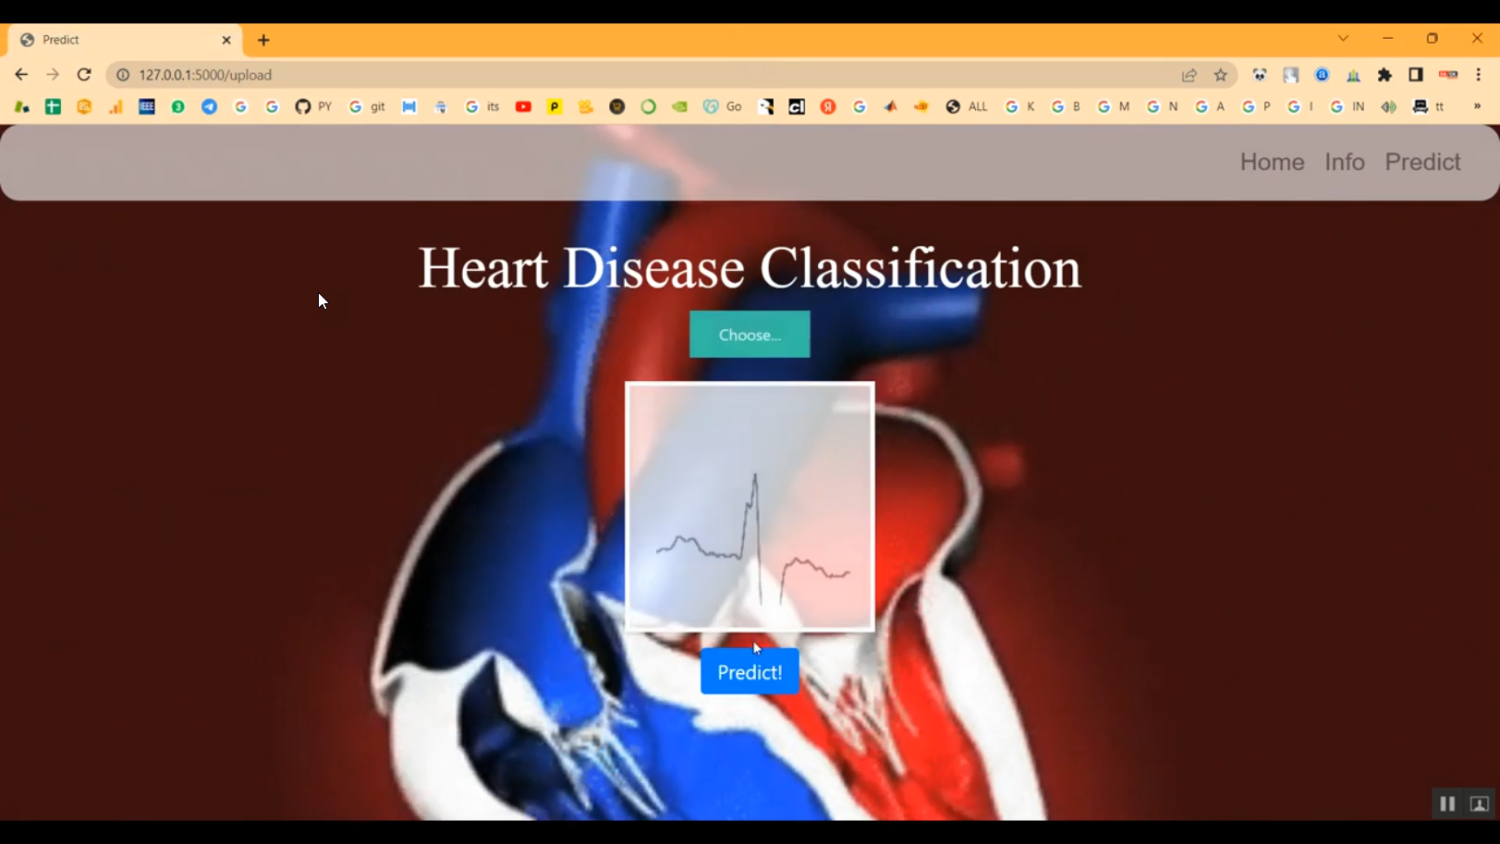The width and height of the screenshot is (1500, 844).
Task: Open the Info page from the navbar
Action: pyautogui.click(x=1344, y=161)
